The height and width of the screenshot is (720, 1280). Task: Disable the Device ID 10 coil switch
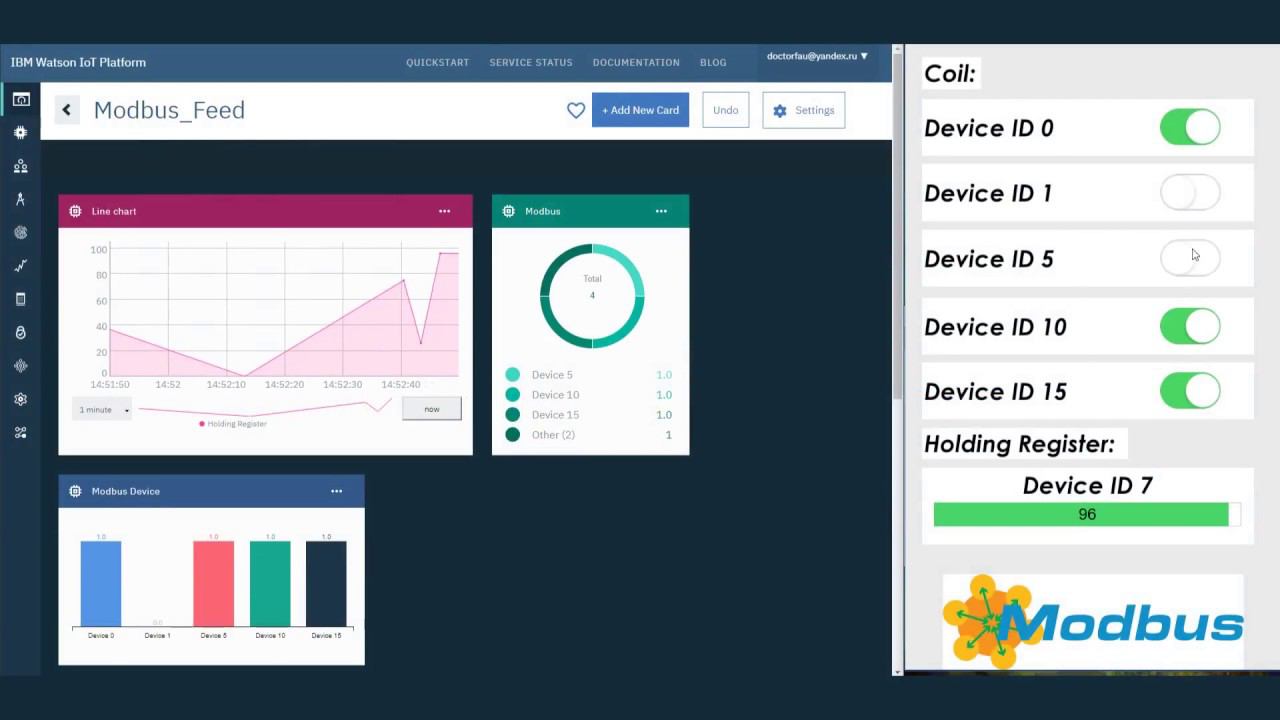click(1190, 326)
